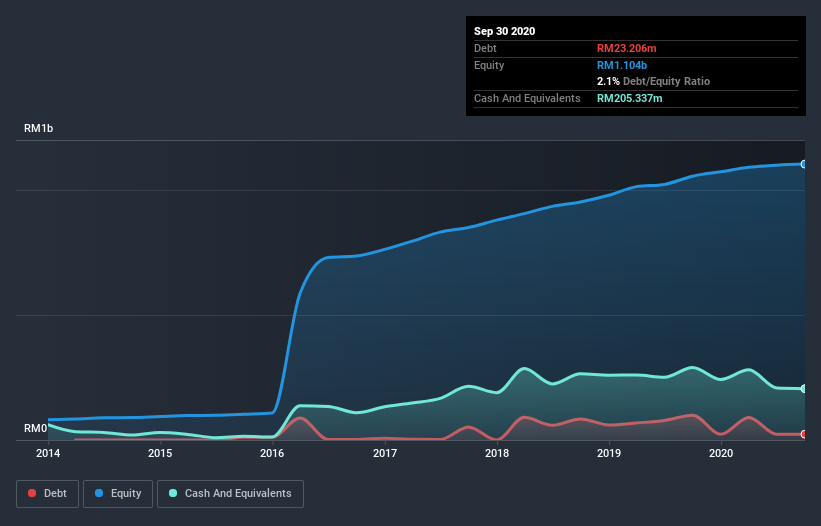Click the RM1b y-axis label
This screenshot has width=821, height=526.
pos(38,128)
